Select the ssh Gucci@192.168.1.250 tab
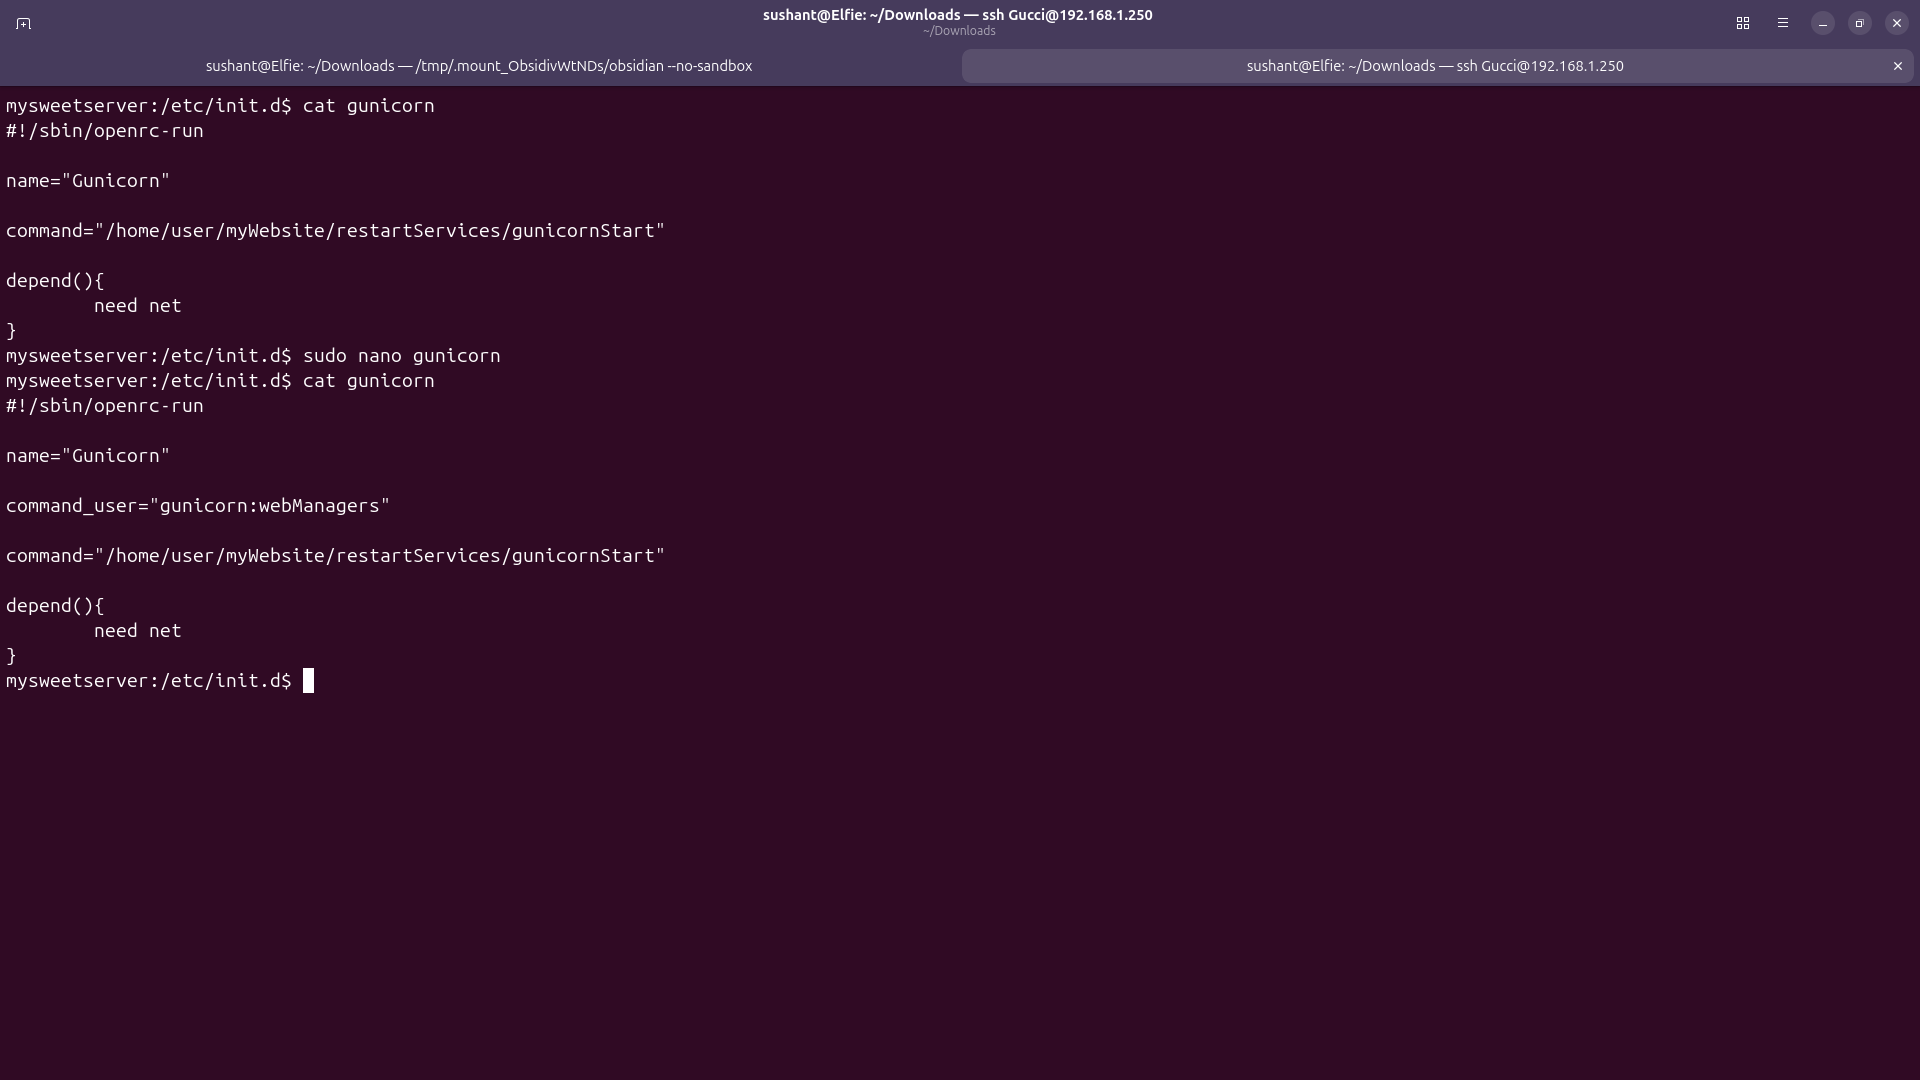 [x=1435, y=66]
